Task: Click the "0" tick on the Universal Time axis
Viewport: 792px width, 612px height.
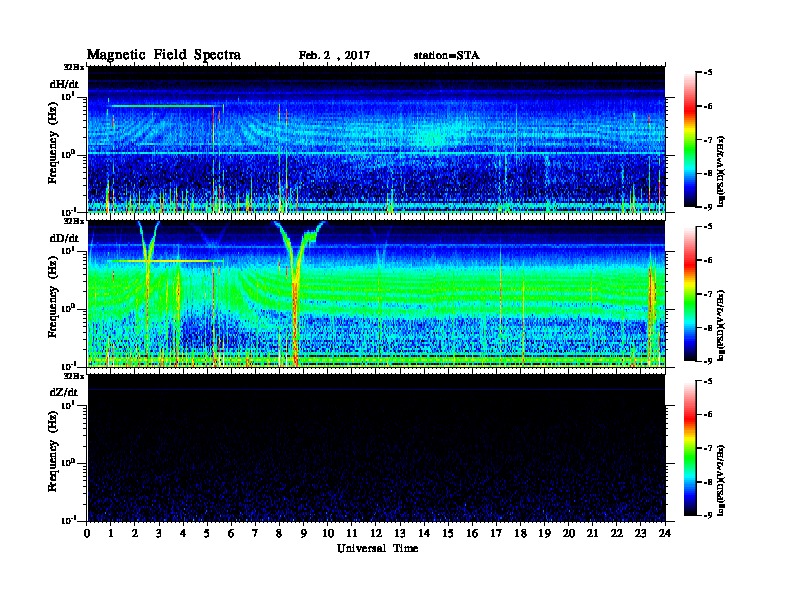Action: [x=87, y=534]
